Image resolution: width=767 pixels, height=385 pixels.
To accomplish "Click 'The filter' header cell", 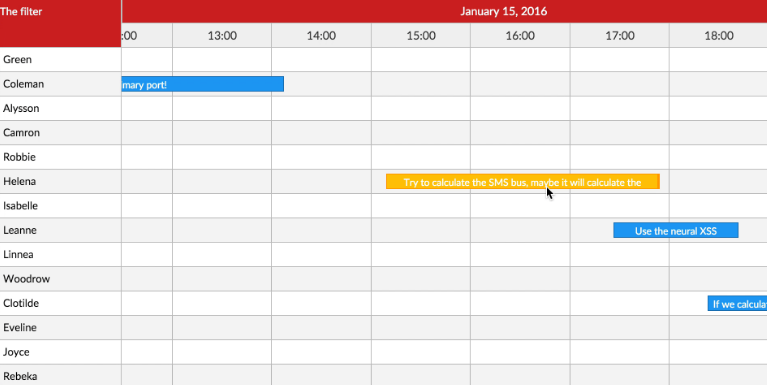I will (x=61, y=23).
